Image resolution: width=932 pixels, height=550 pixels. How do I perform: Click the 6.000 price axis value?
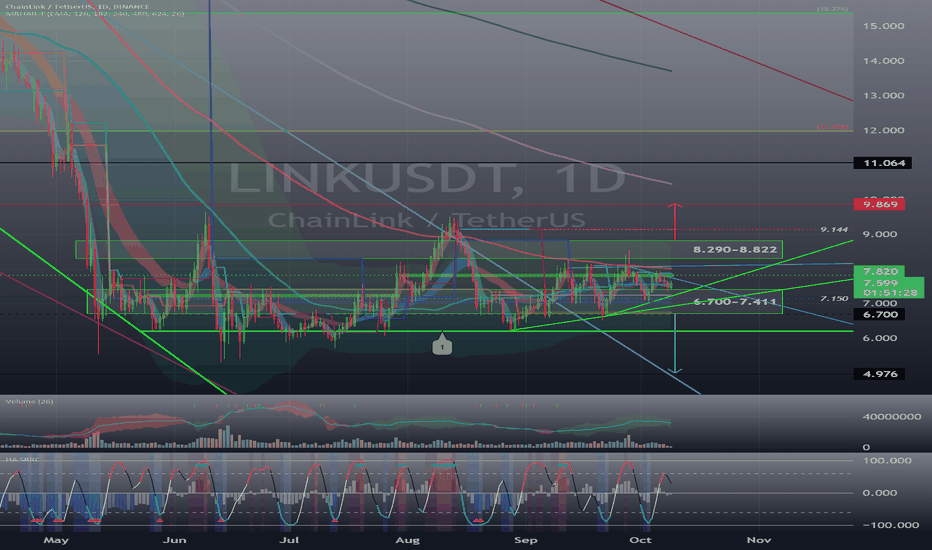point(880,338)
